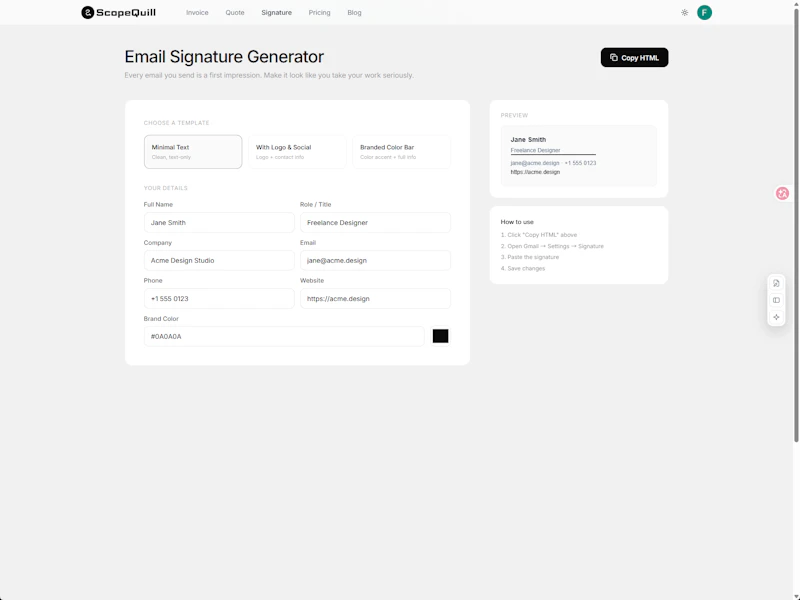The image size is (800, 600).
Task: Click the ScopeQuill brand name text
Action: point(126,12)
